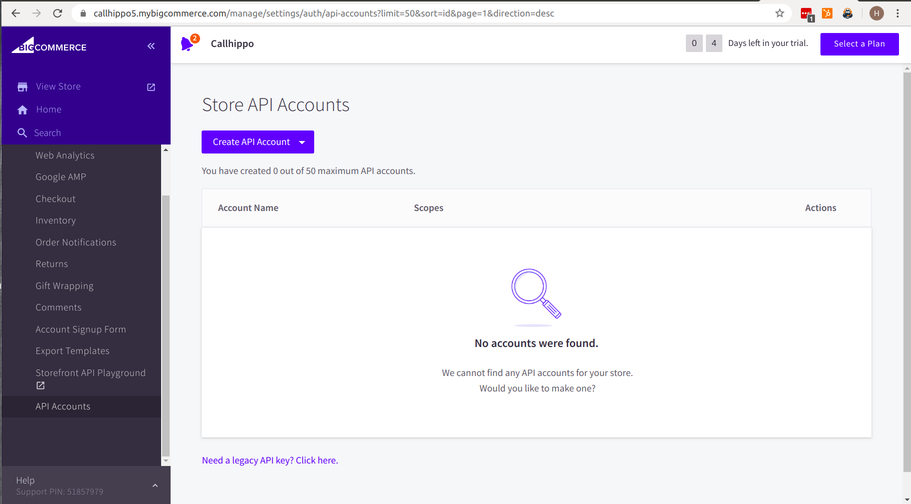The height and width of the screenshot is (504, 911).
Task: Click the browser forward arrow
Action: click(x=36, y=13)
